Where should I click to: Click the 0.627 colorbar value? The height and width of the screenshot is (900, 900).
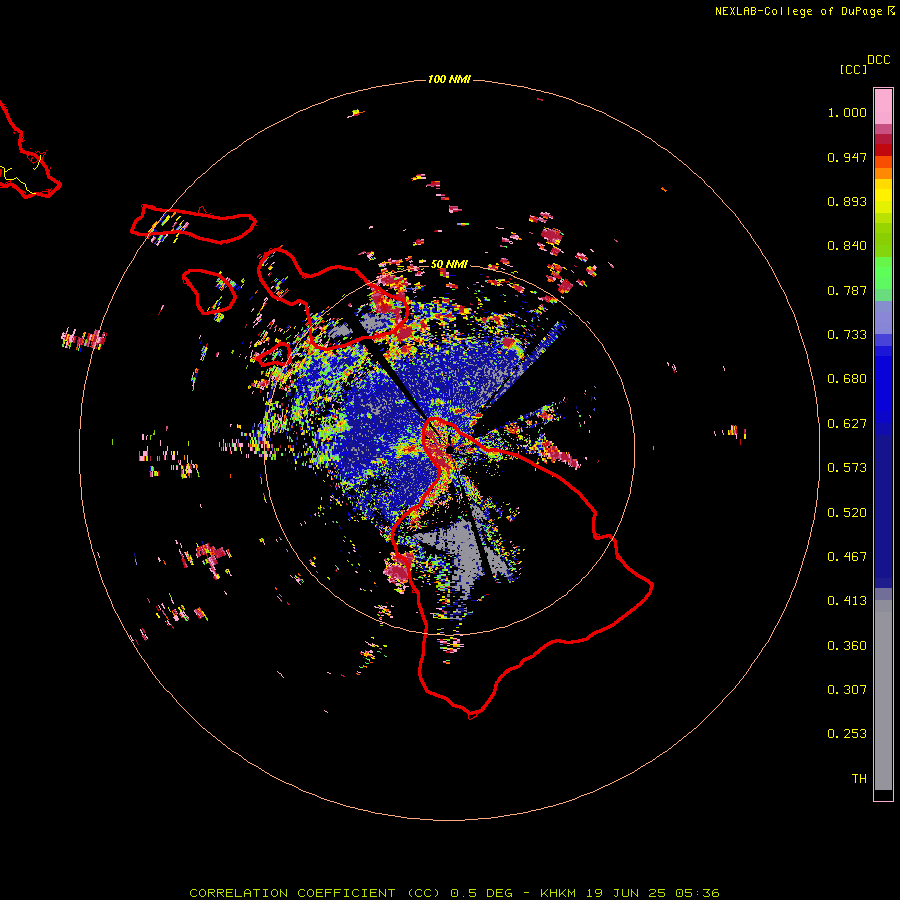click(847, 424)
